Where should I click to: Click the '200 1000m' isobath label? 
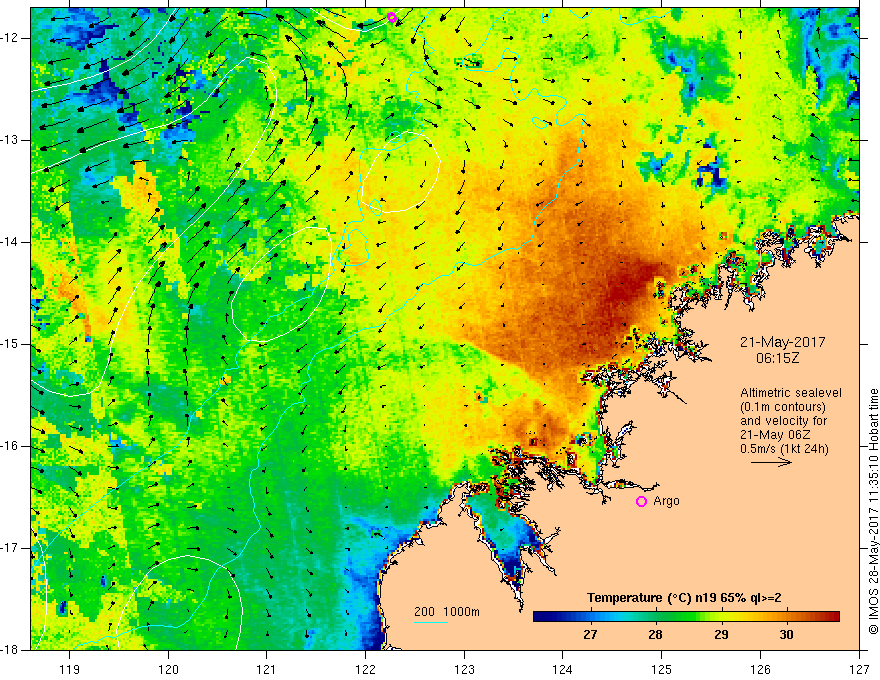(x=447, y=612)
